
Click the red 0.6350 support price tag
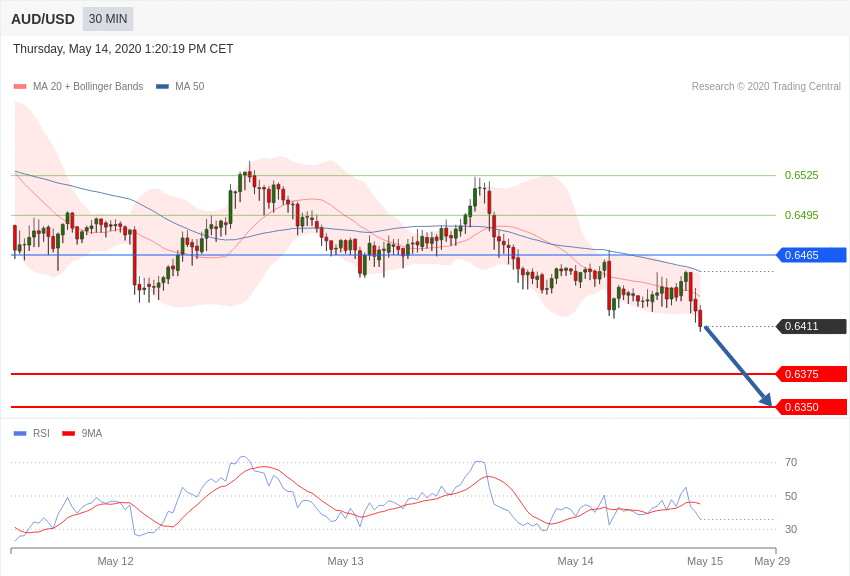(x=811, y=407)
